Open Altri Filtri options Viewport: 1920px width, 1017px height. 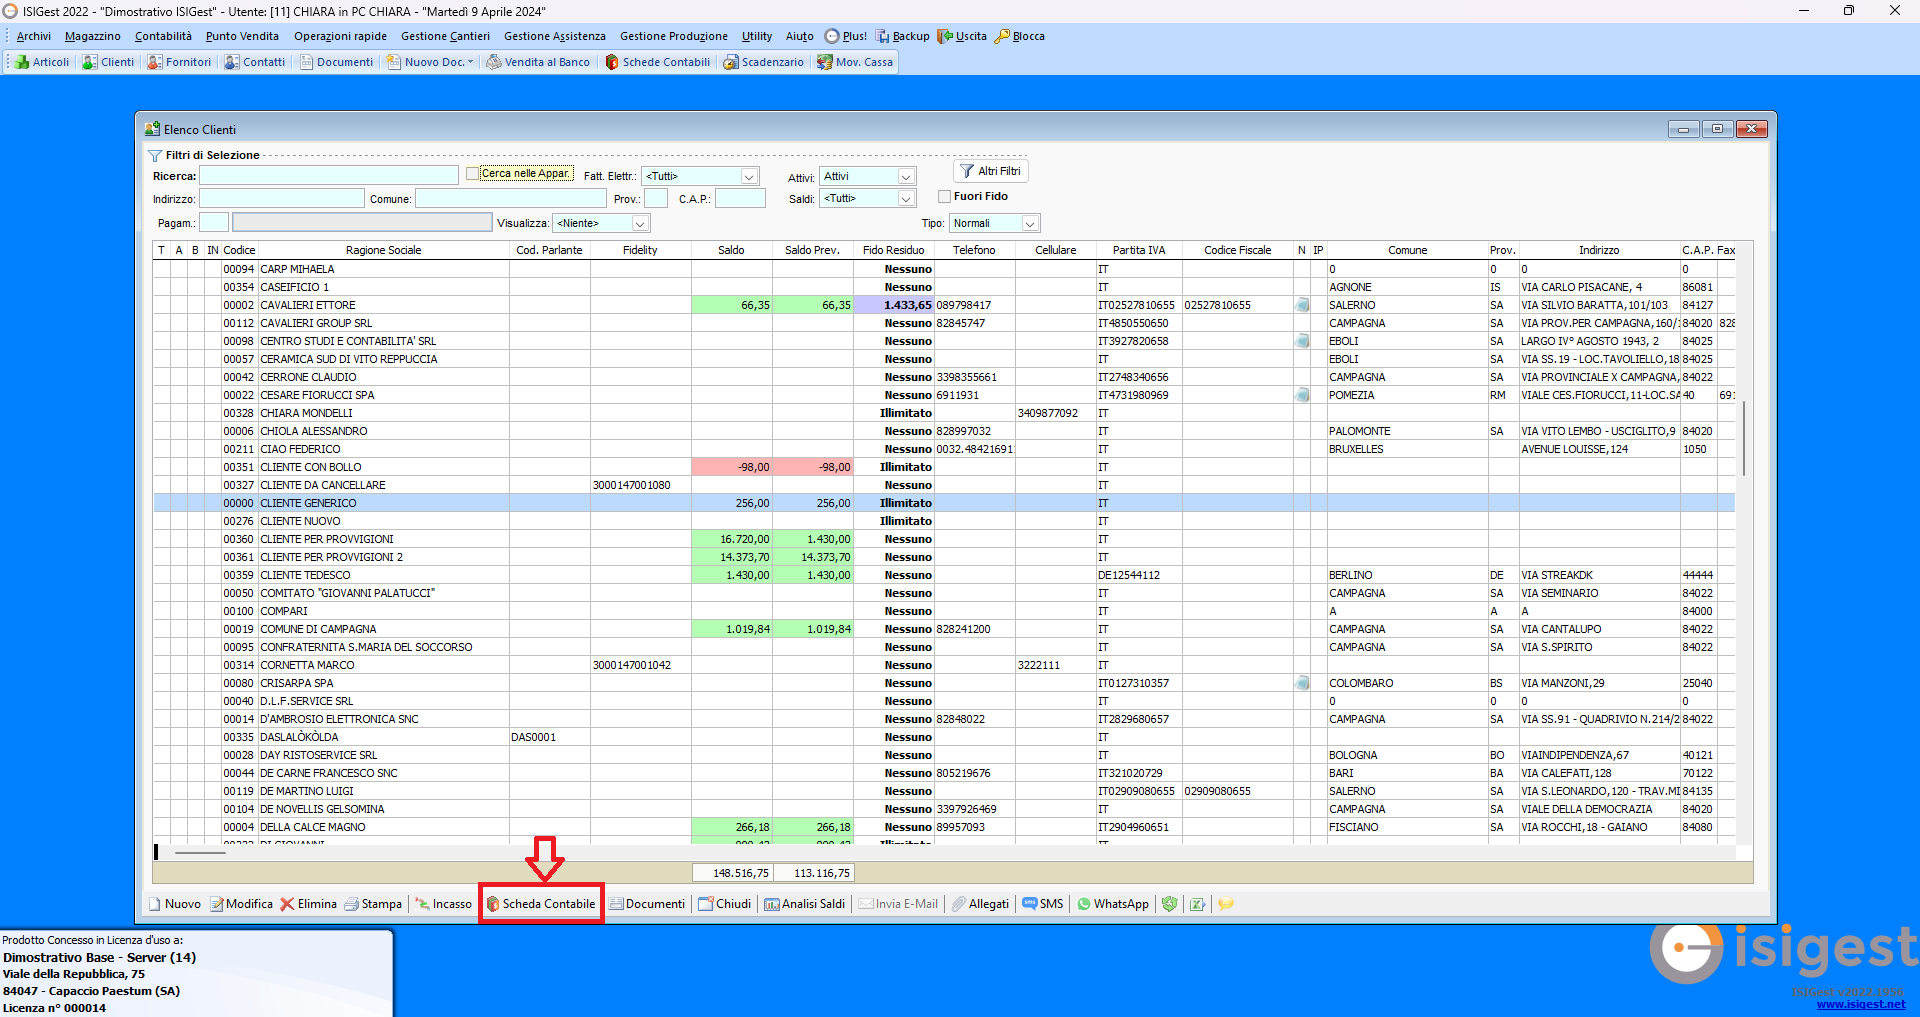pyautogui.click(x=990, y=171)
